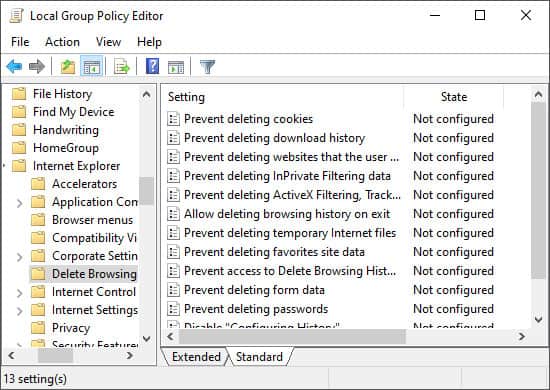
Task: Click the Browser menus folder icon
Action: click(38, 220)
